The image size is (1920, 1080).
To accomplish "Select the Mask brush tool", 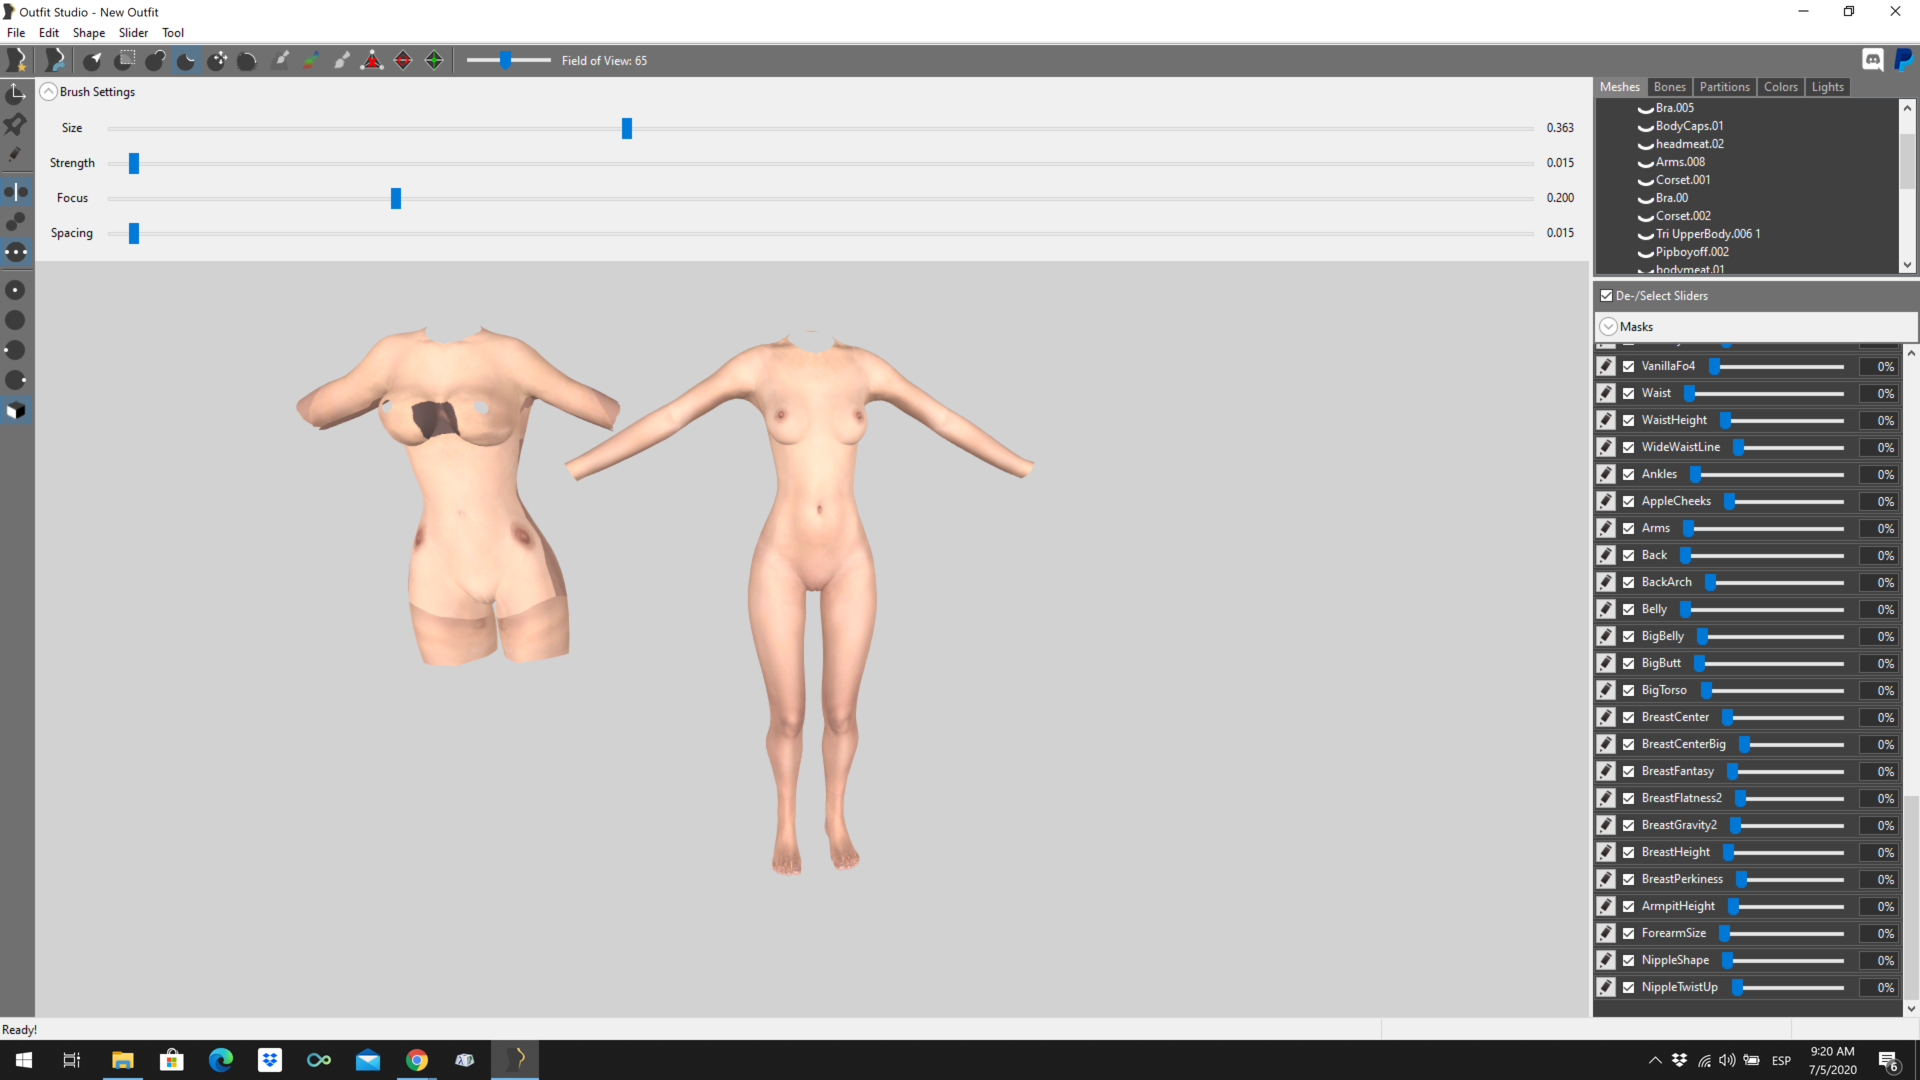I will tap(124, 61).
